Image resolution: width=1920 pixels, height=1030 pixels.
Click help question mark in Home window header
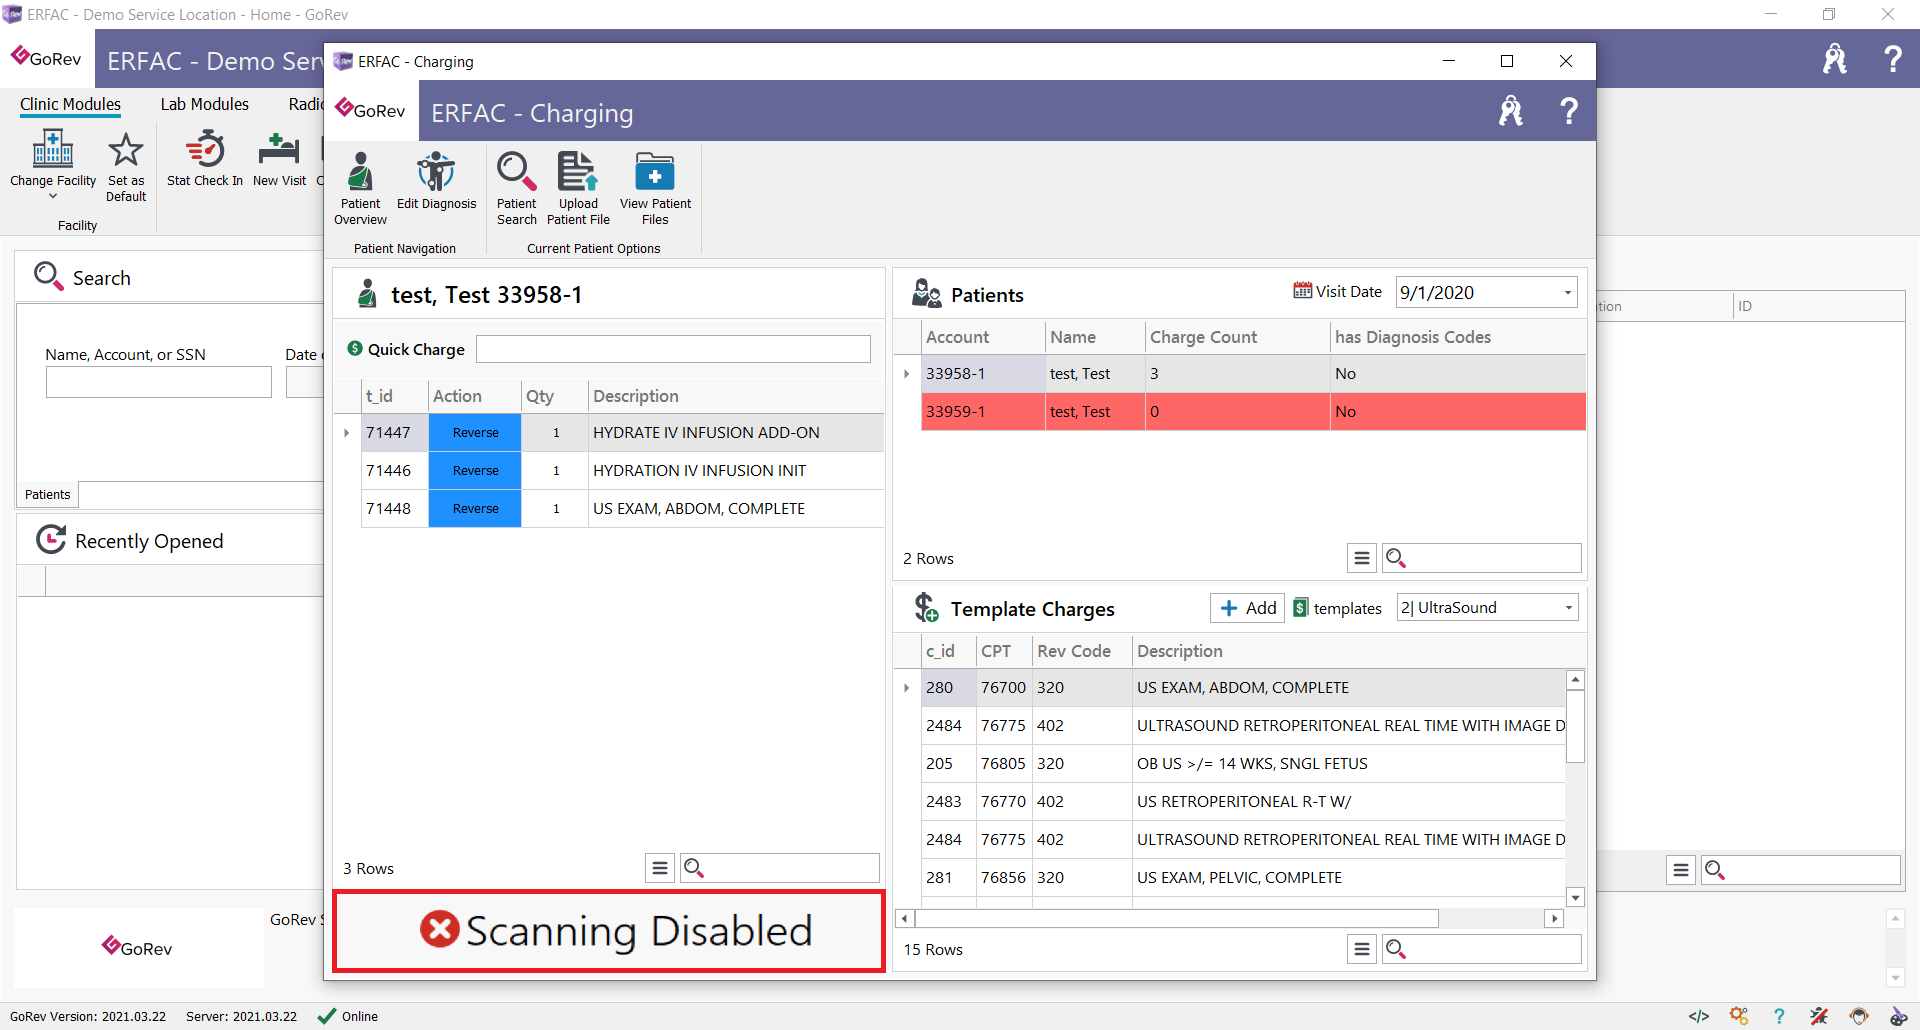point(1893,59)
